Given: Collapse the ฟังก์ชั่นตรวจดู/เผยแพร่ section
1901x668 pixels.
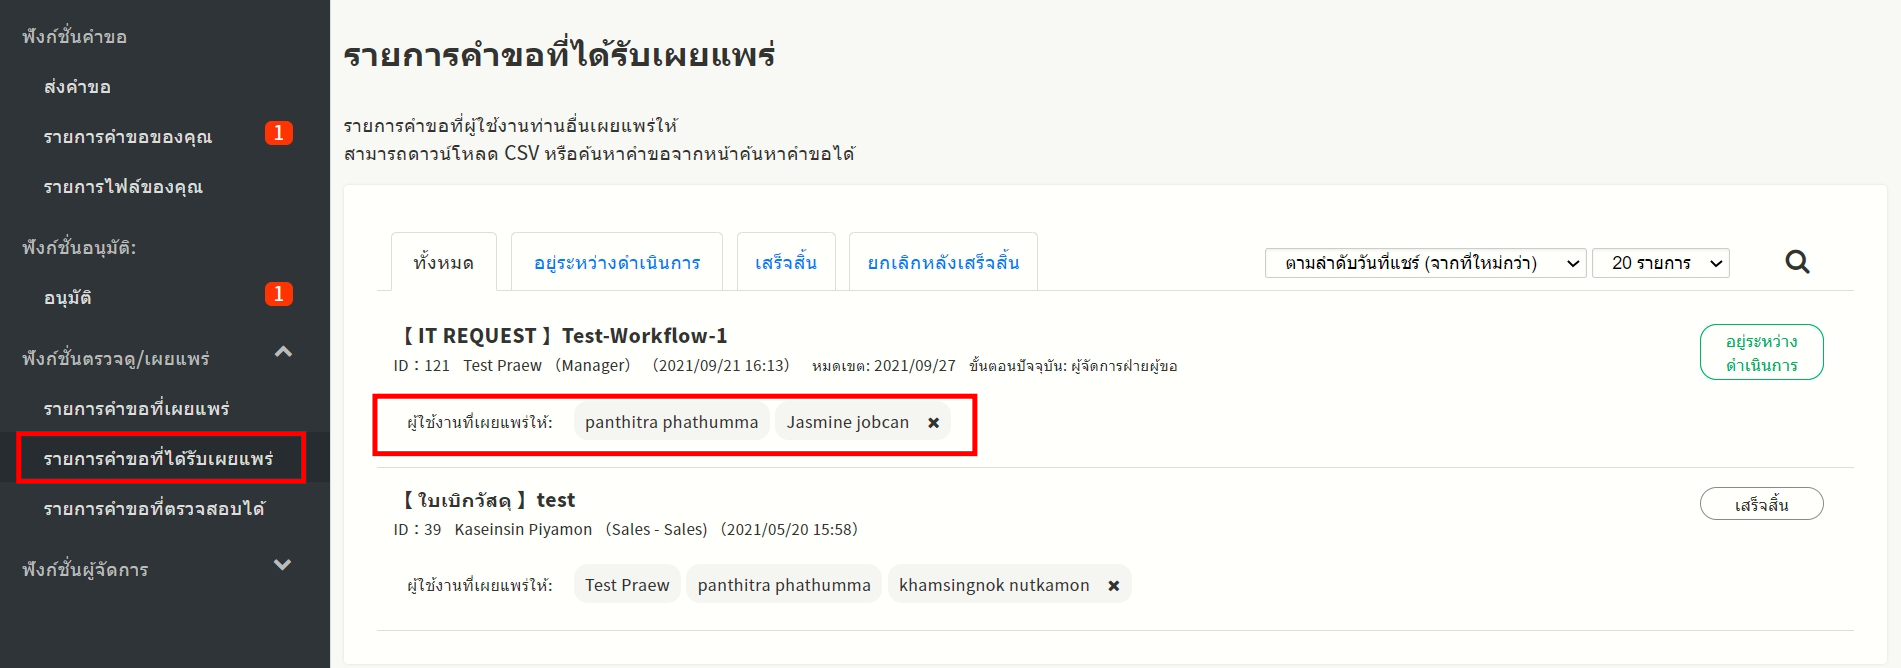Looking at the screenshot, I should pos(283,352).
